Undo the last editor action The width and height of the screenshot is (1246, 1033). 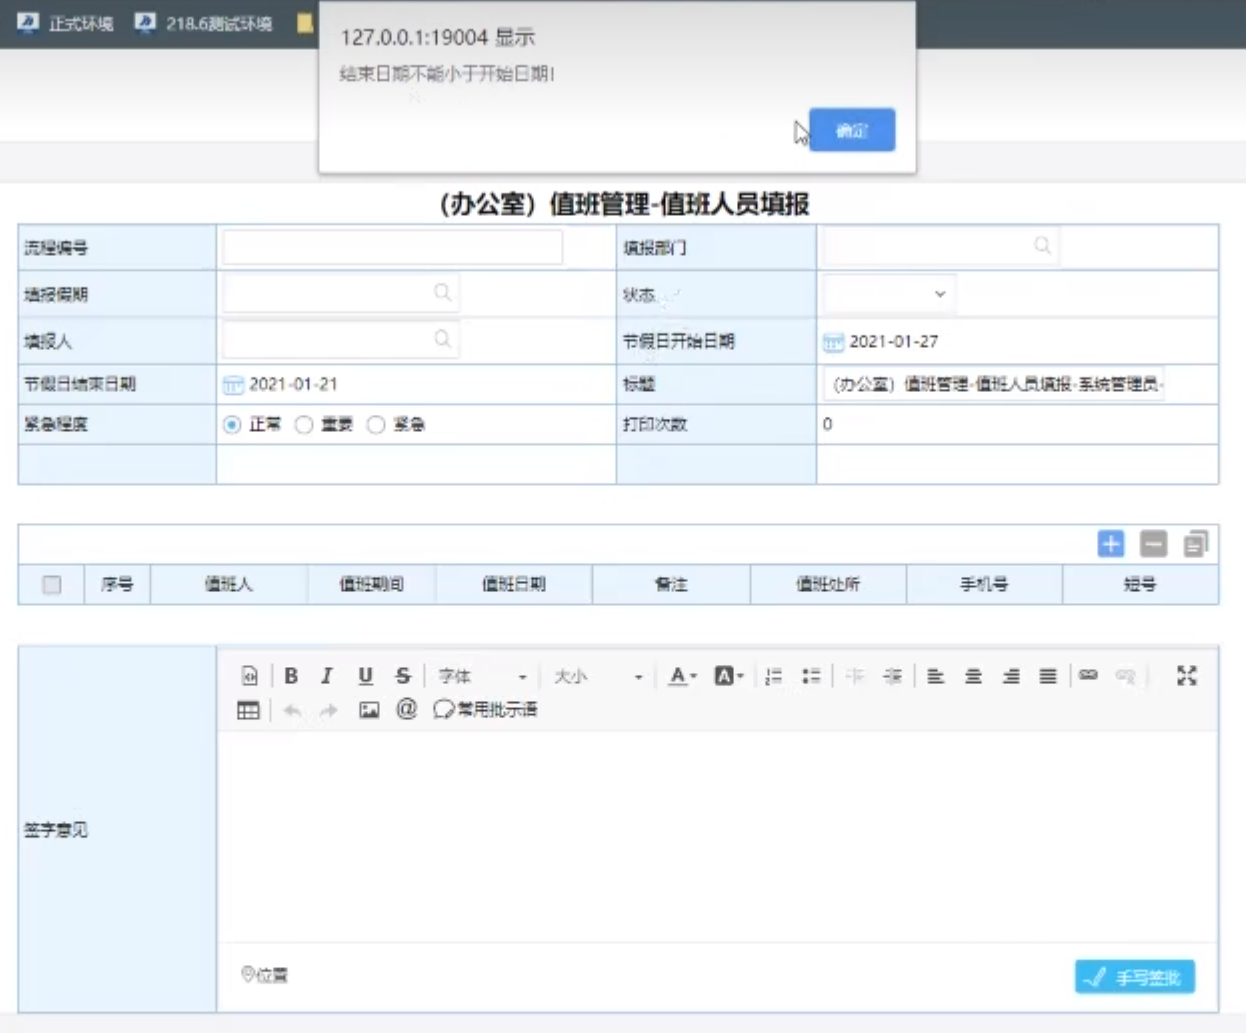click(x=292, y=710)
